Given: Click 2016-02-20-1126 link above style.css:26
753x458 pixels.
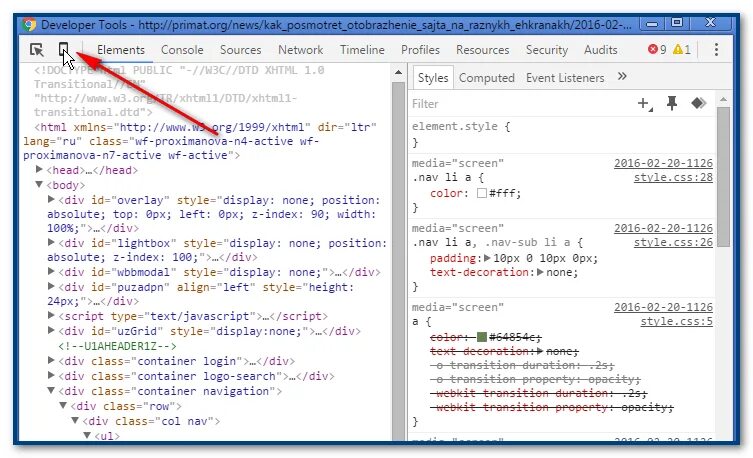Looking at the screenshot, I should tap(663, 228).
